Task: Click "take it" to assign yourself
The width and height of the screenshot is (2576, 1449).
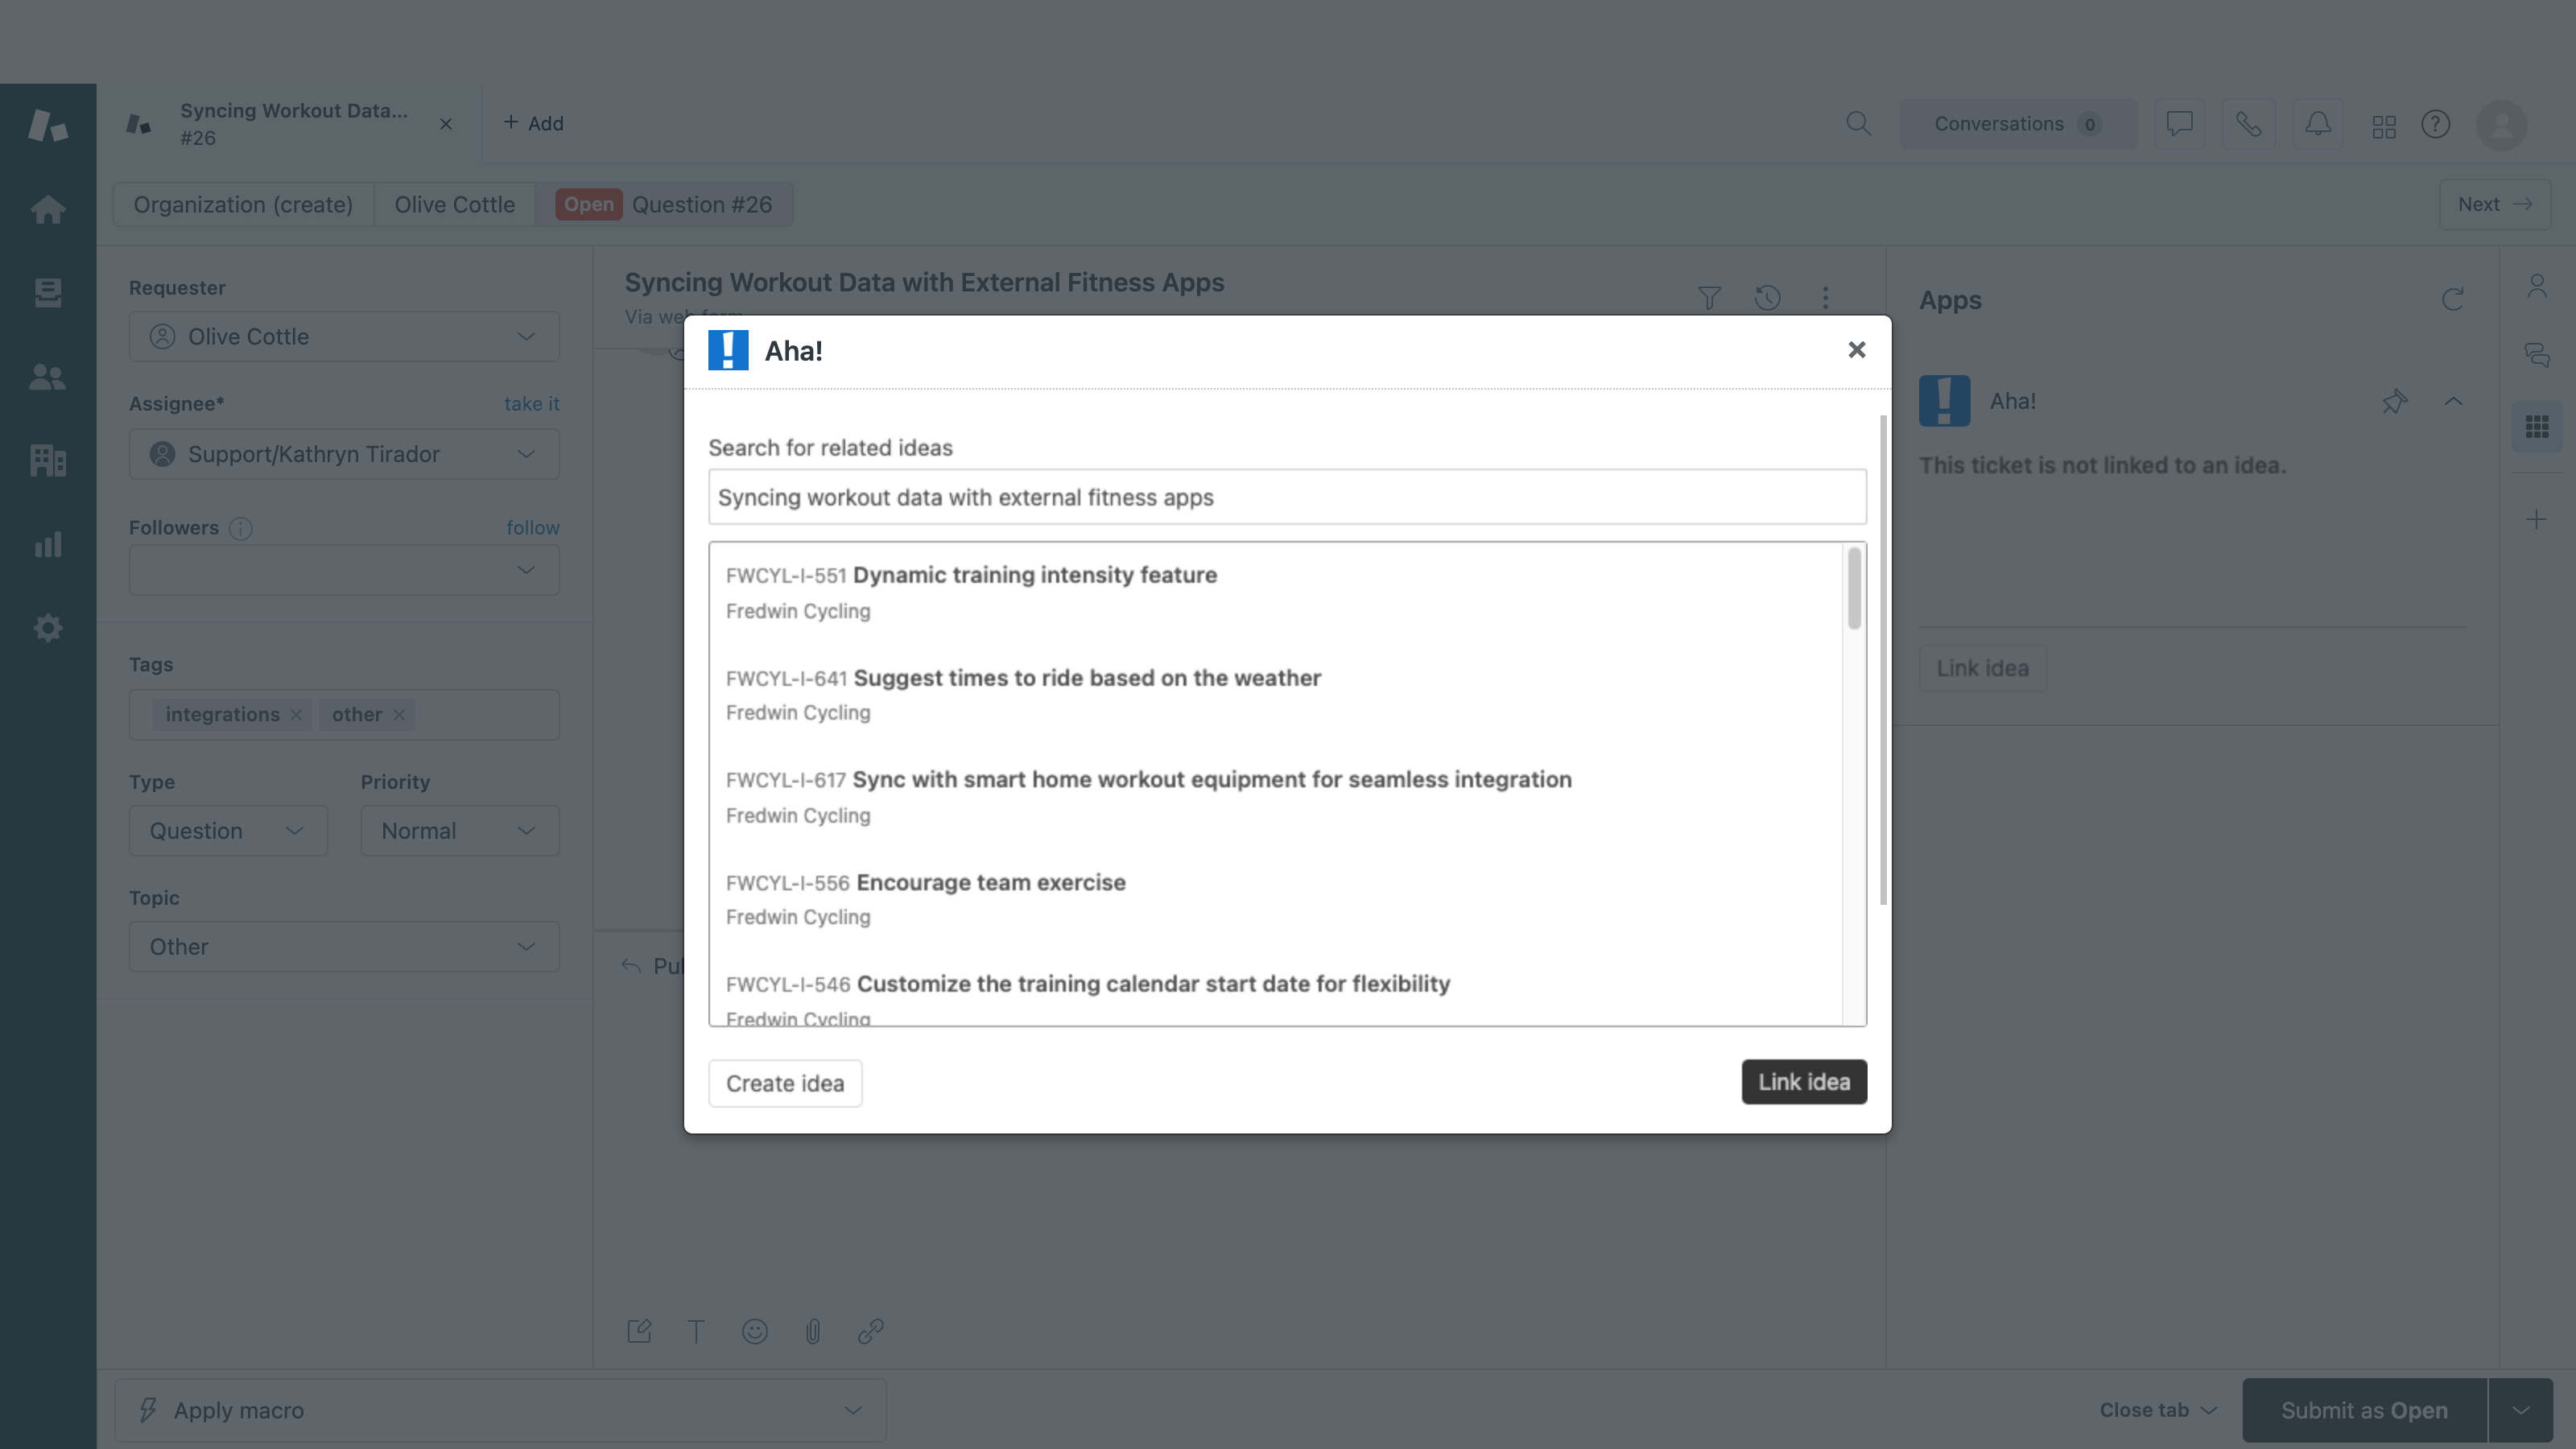Action: pos(532,403)
